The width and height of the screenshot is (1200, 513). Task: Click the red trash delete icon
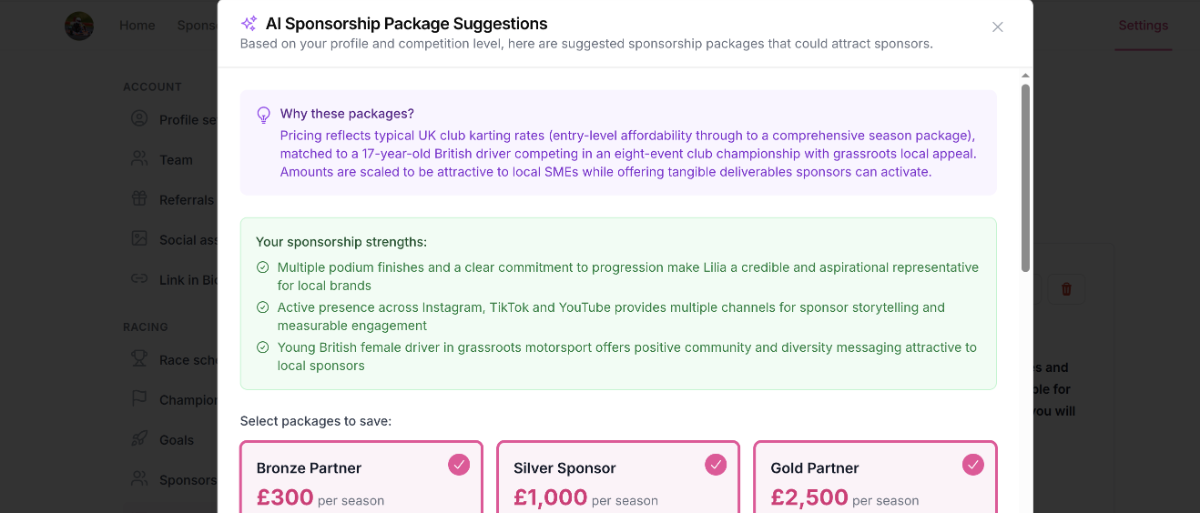tap(1066, 289)
